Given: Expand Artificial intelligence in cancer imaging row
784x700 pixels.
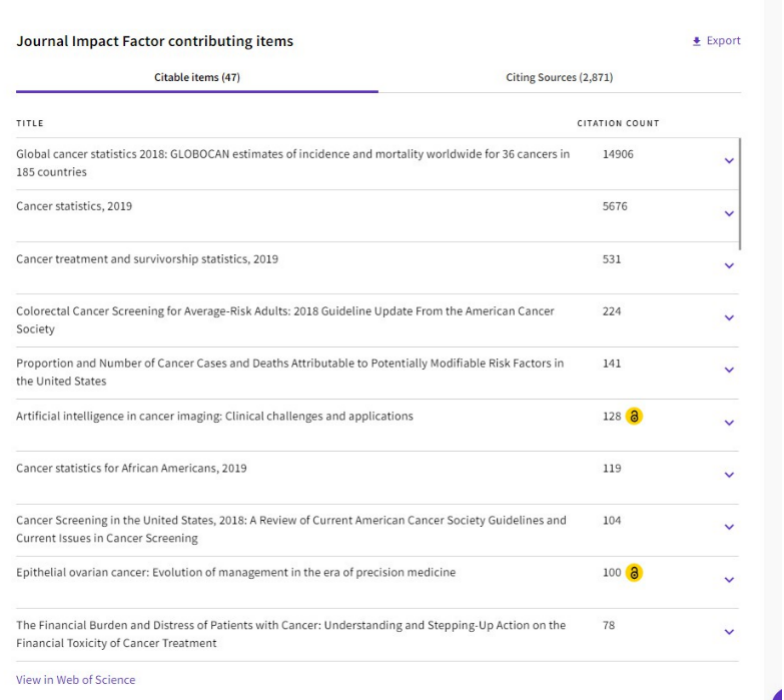Looking at the screenshot, I should point(728,422).
